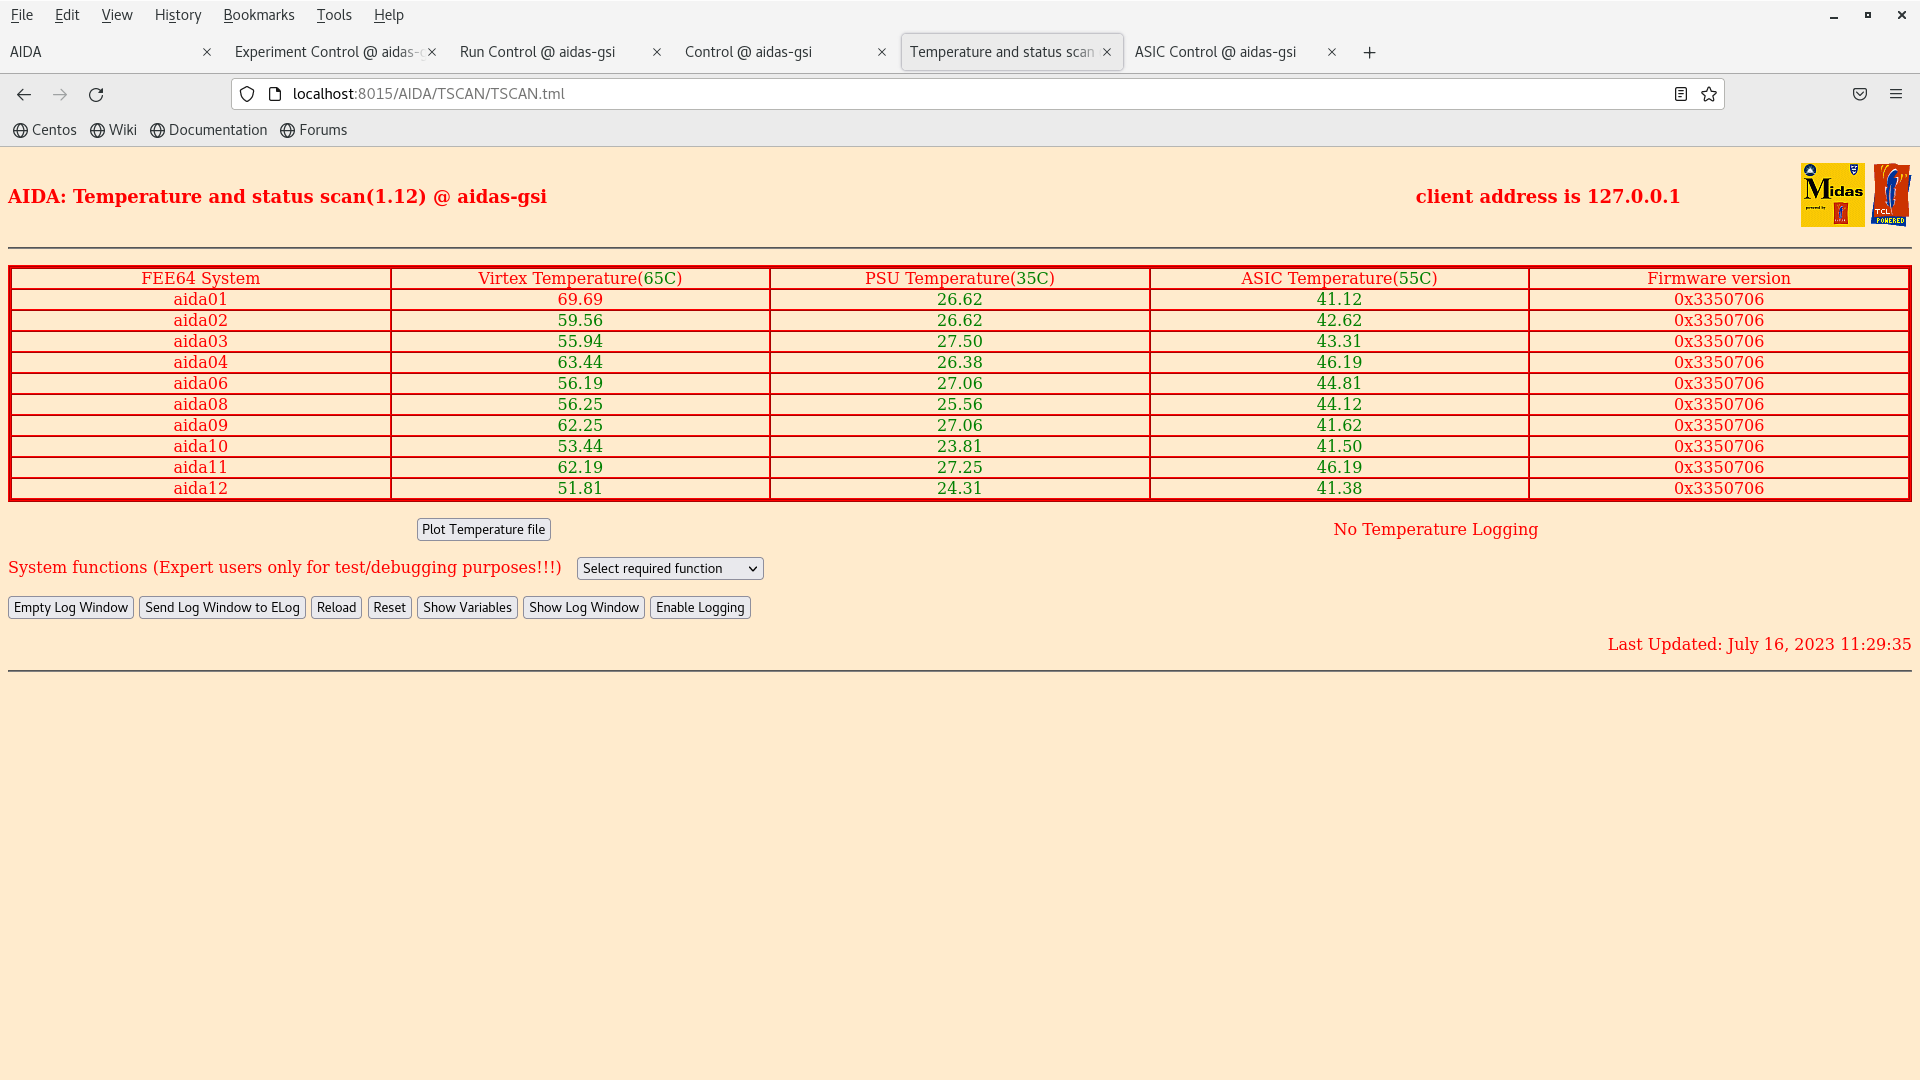Toggle reader view icon in address bar

1681,94
